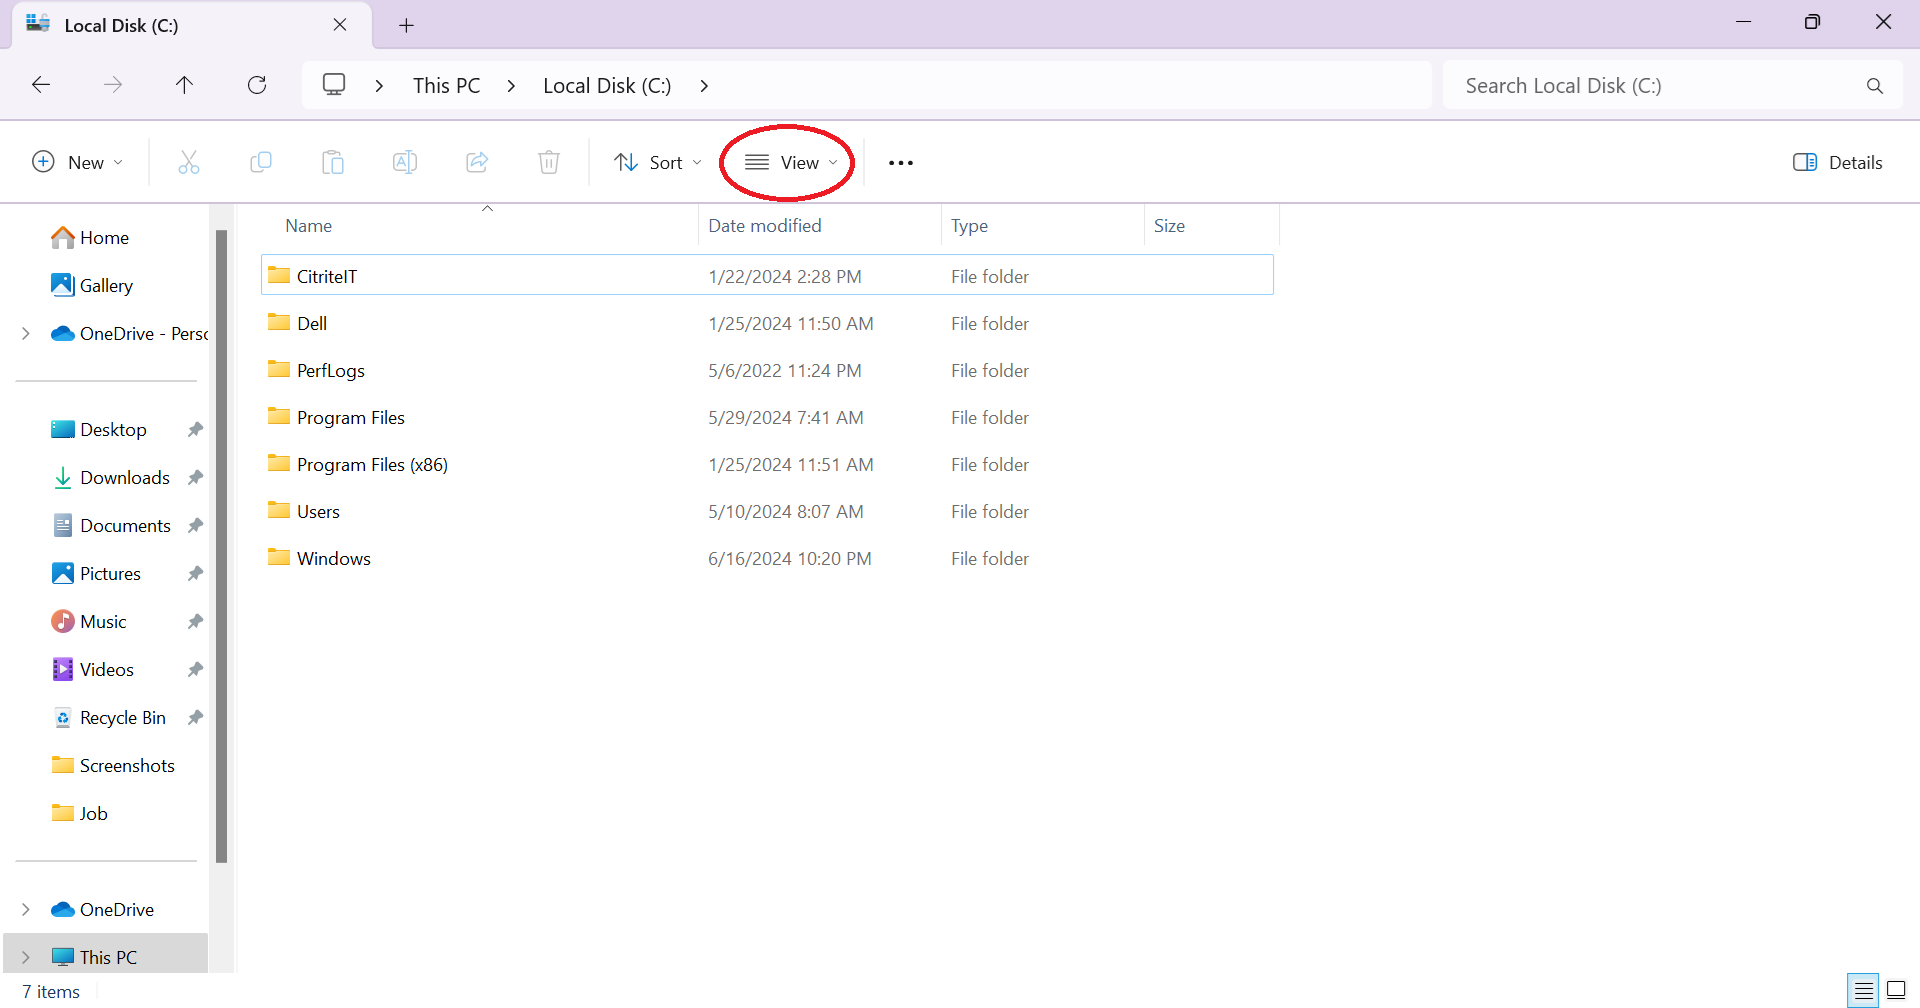Open This PC from the breadcrumb bar
The image size is (1920, 1008).
coord(446,85)
